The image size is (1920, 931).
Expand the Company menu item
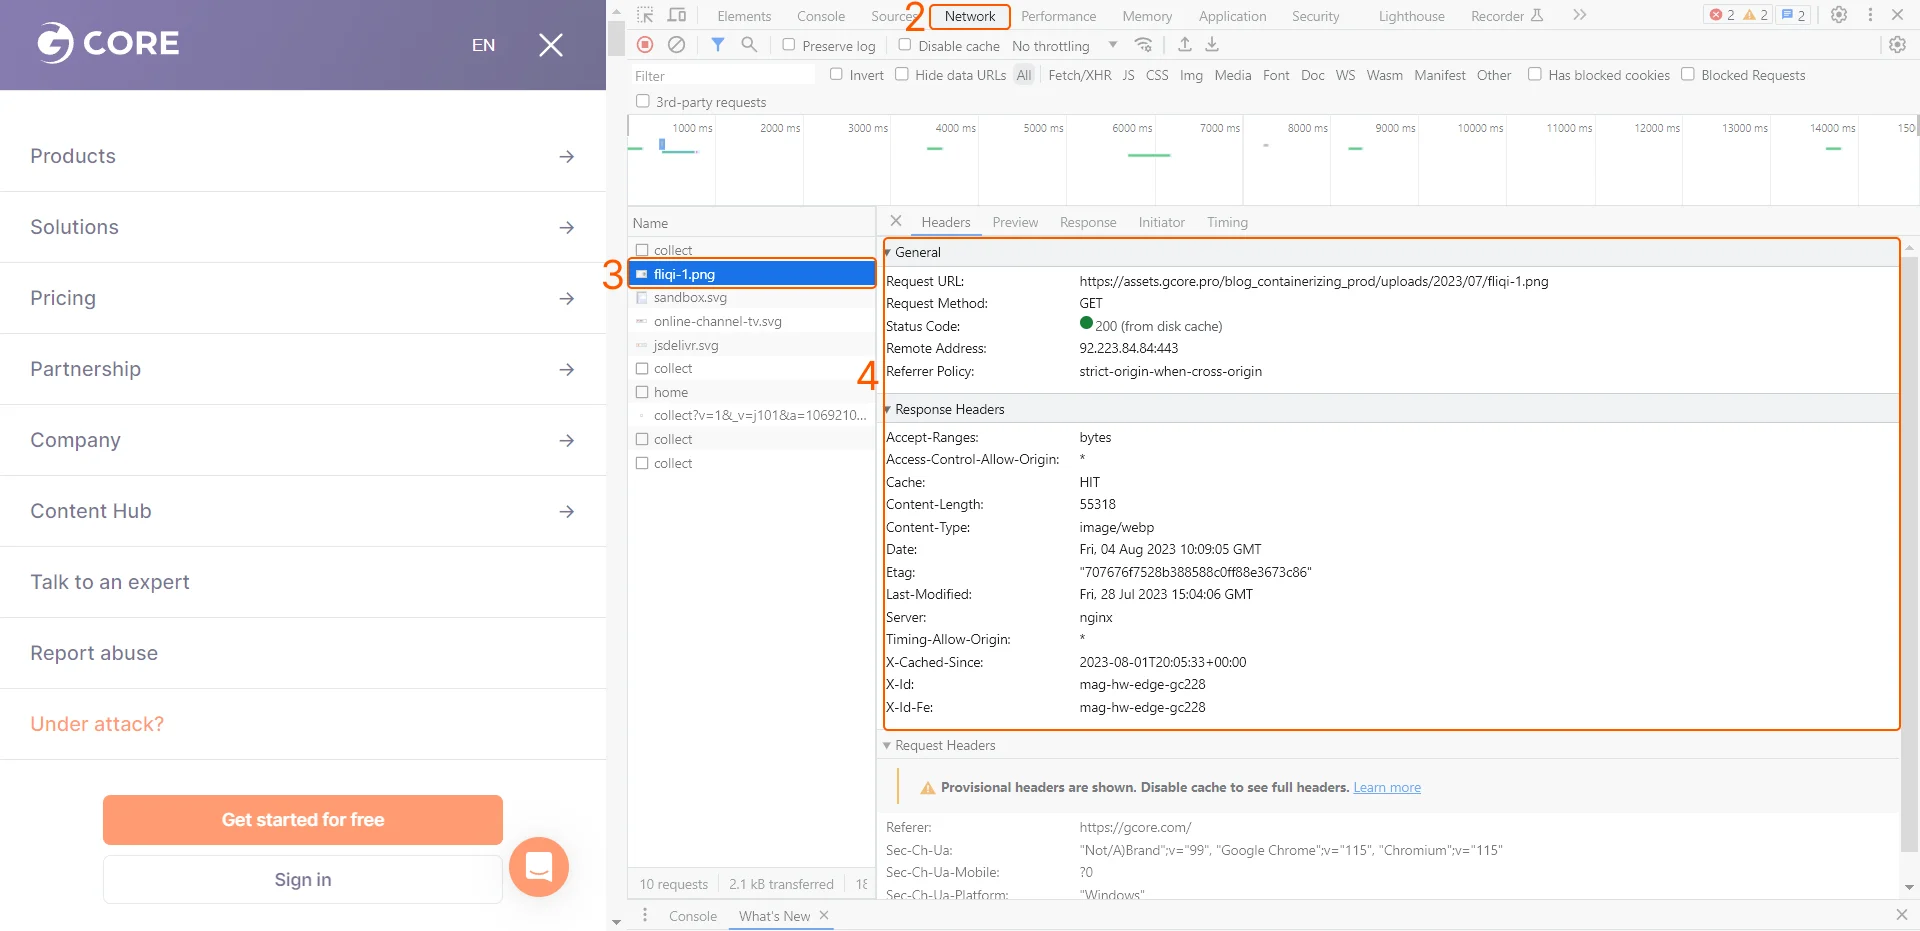coord(303,440)
